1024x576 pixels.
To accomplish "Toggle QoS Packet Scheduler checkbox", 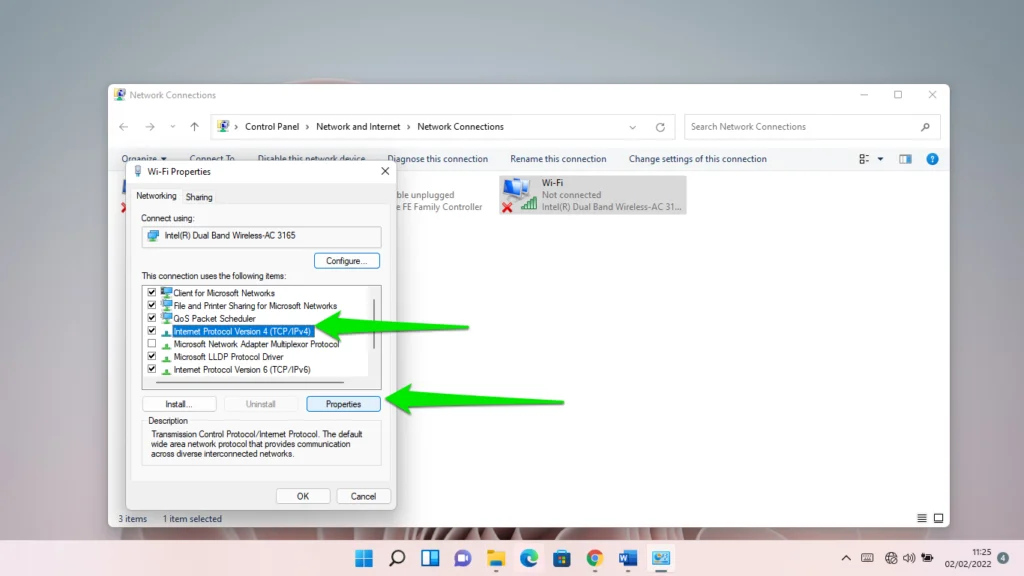I will click(x=152, y=318).
